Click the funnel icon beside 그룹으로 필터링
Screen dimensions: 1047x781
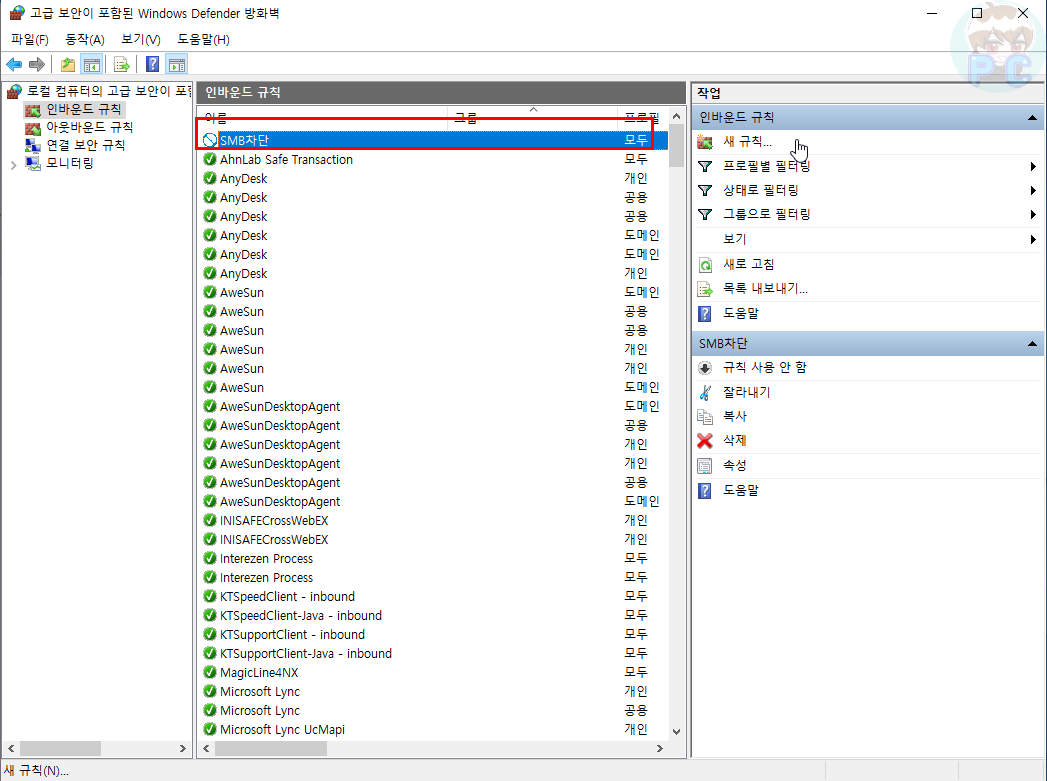coord(704,214)
